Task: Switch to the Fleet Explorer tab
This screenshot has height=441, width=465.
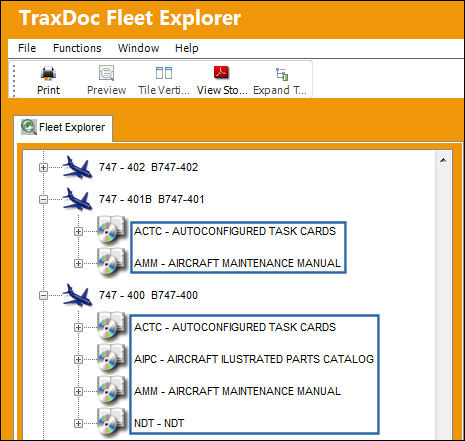Action: [63, 128]
